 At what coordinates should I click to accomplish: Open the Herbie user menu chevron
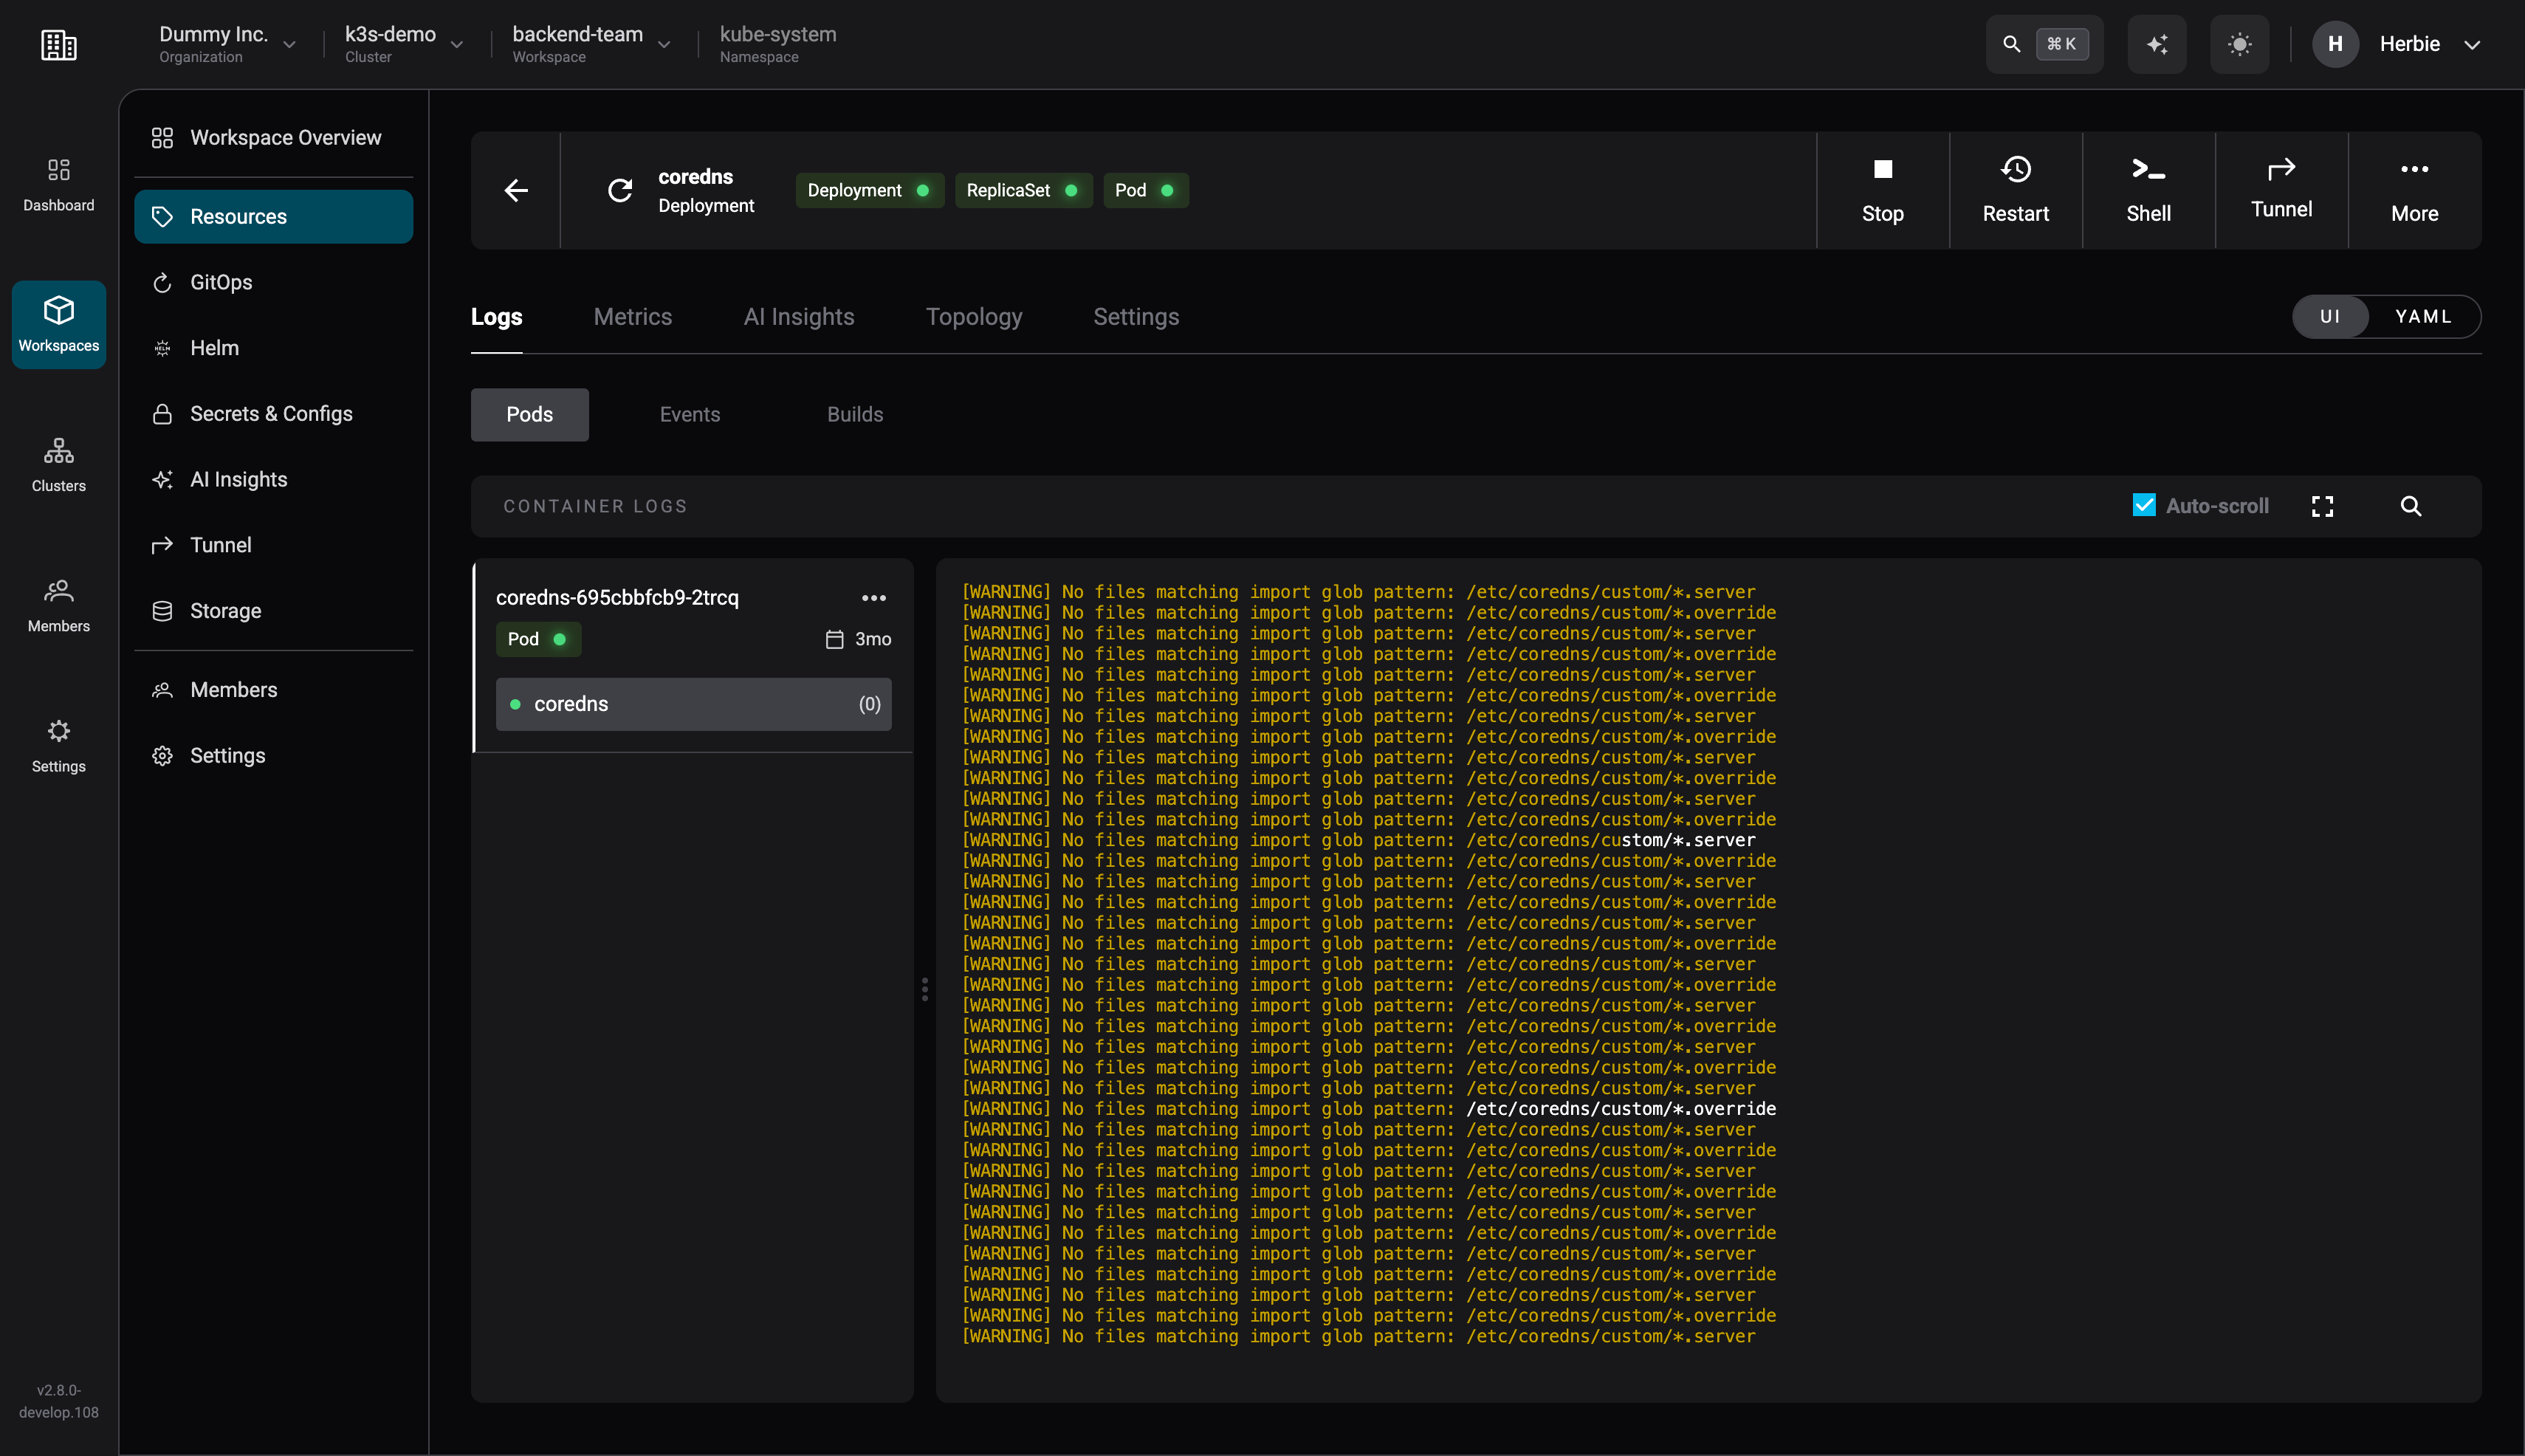(2471, 44)
